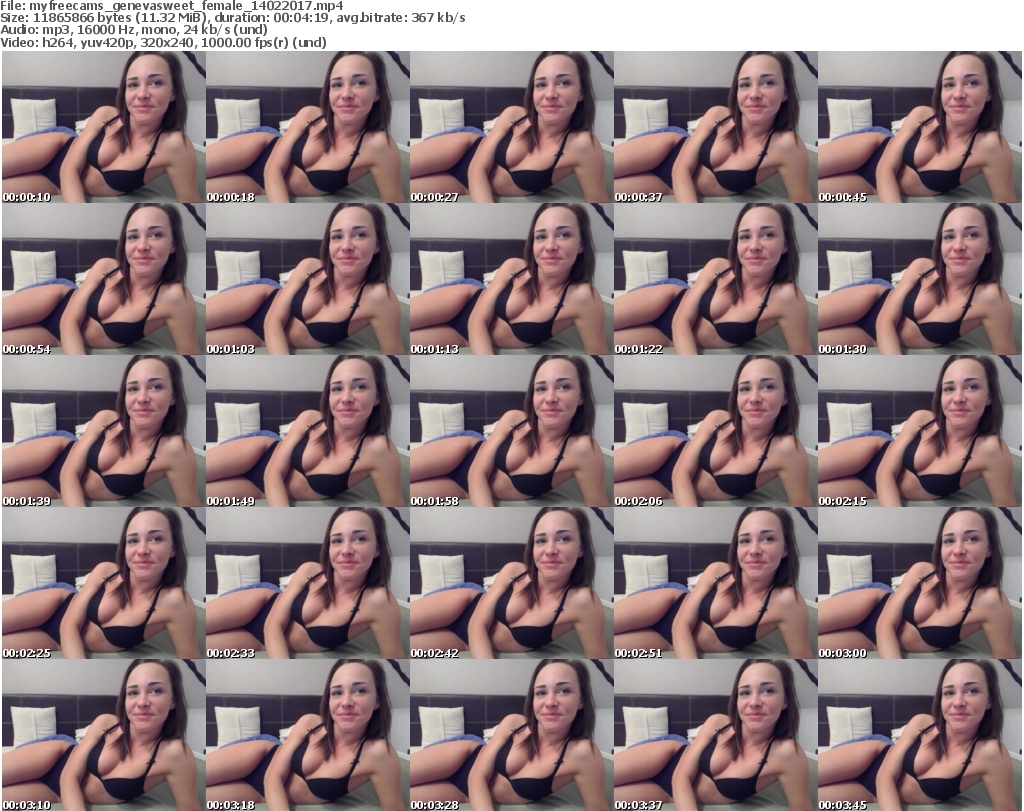1024x811 pixels.
Task: Open the thumbnail at 00:00:27
Action: click(511, 127)
